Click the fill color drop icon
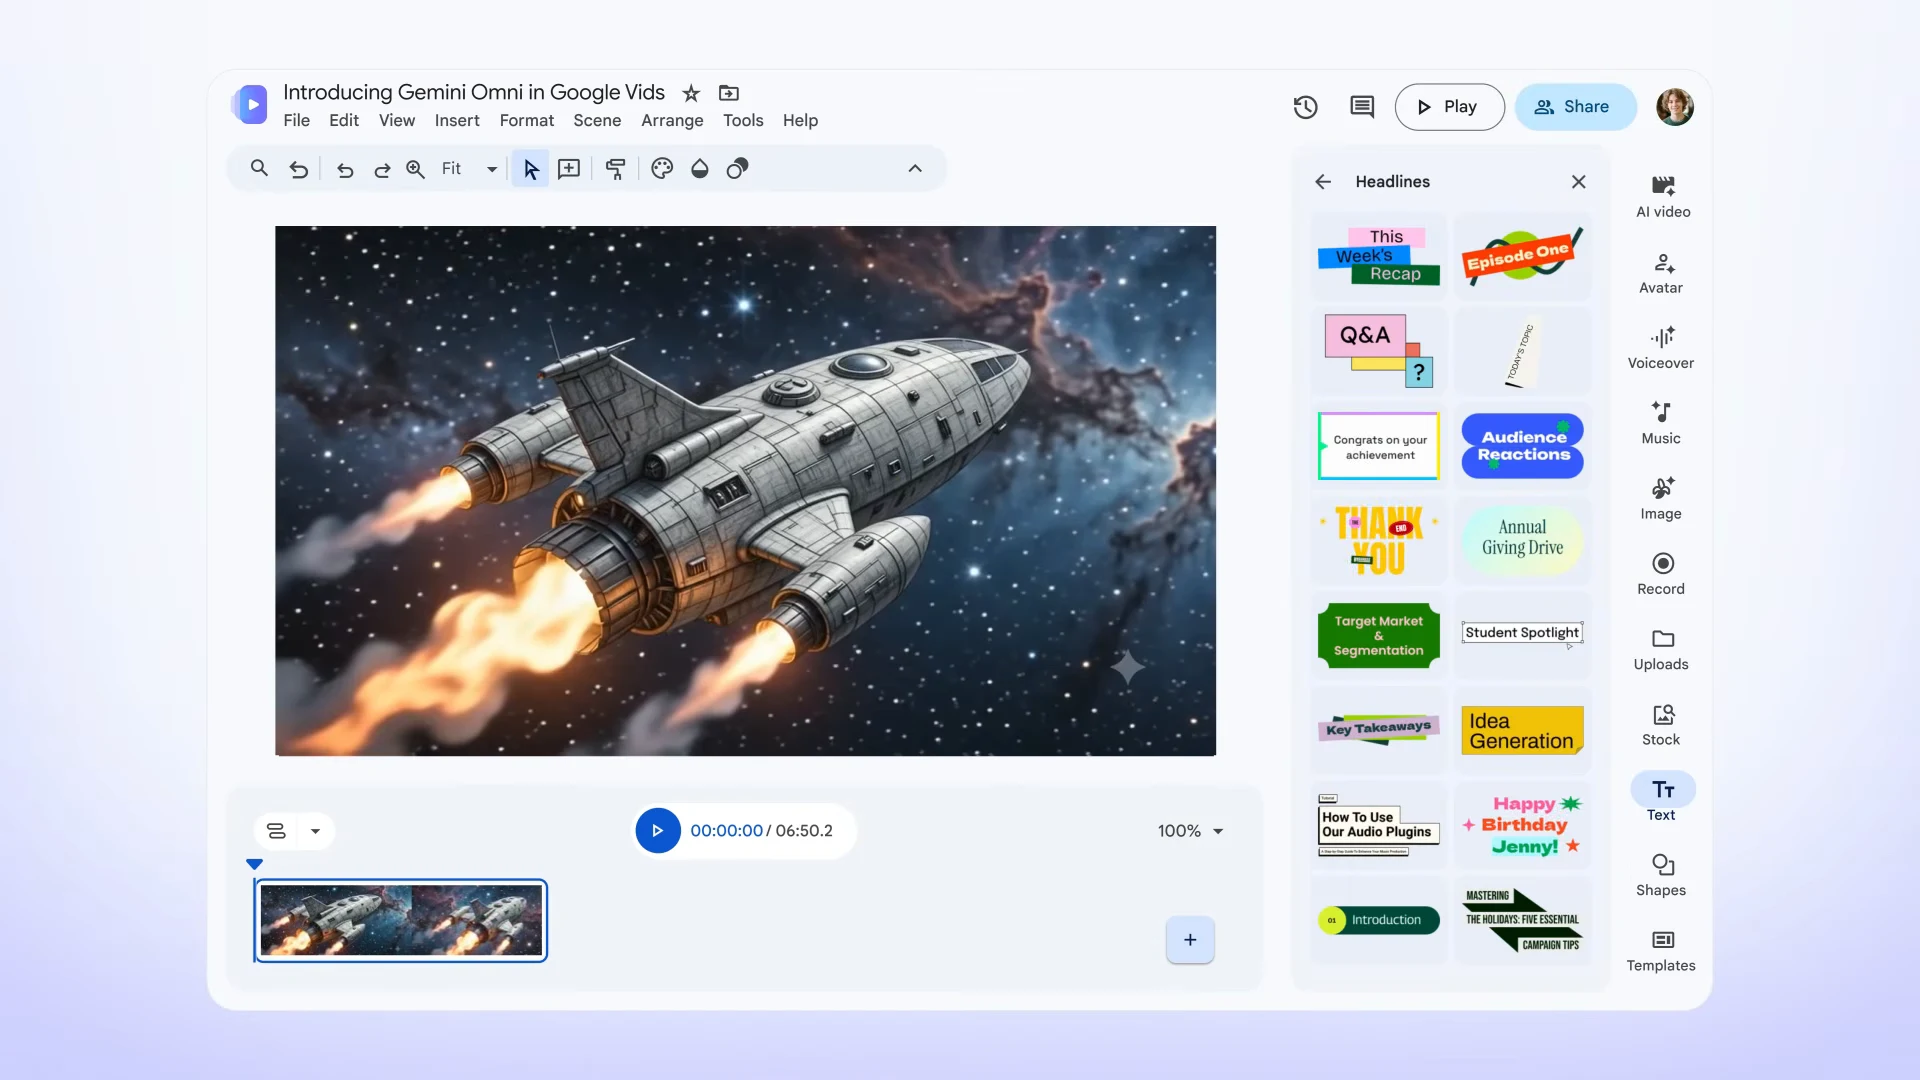This screenshot has width=1920, height=1080. 700,168
